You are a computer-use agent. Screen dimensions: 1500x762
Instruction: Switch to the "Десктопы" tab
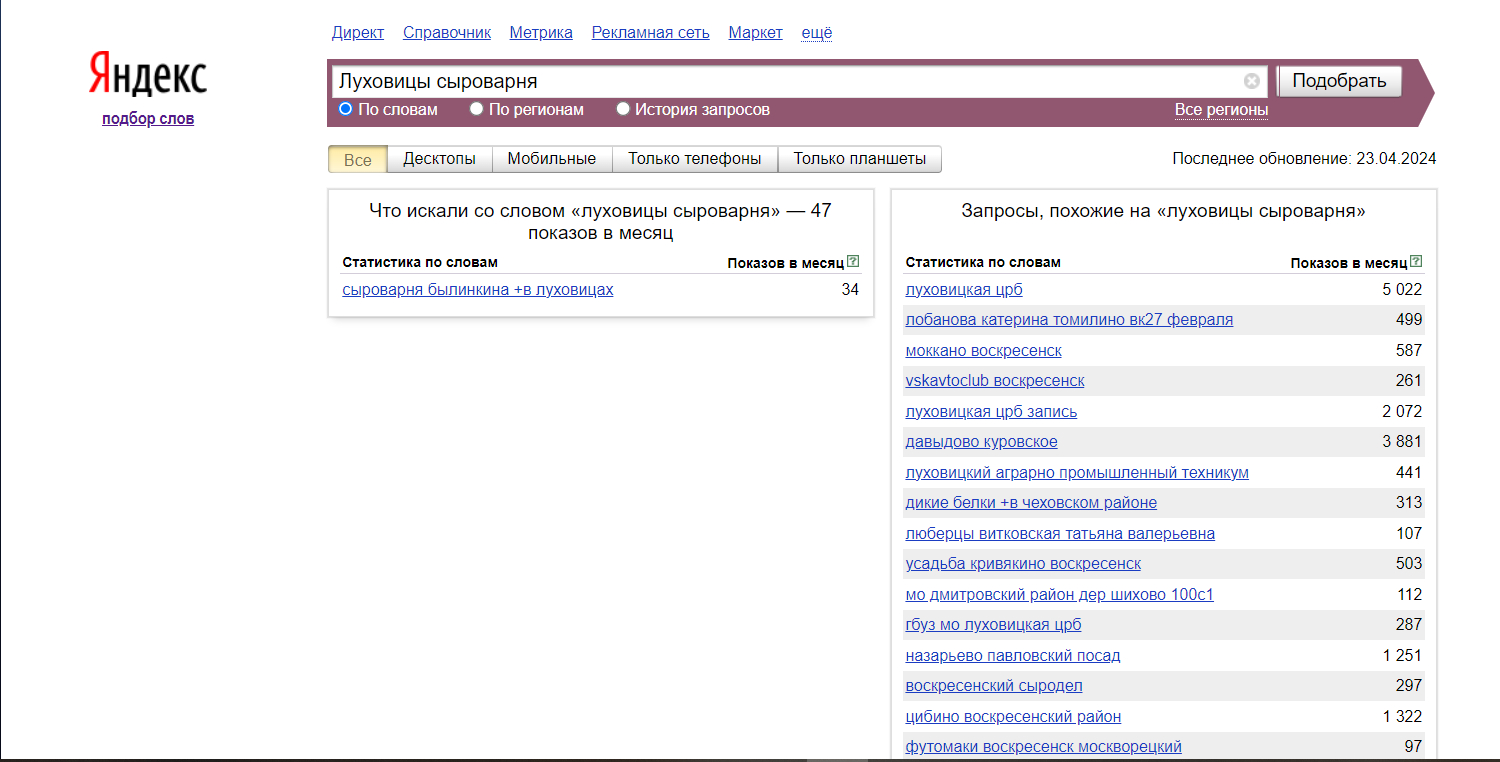[439, 159]
